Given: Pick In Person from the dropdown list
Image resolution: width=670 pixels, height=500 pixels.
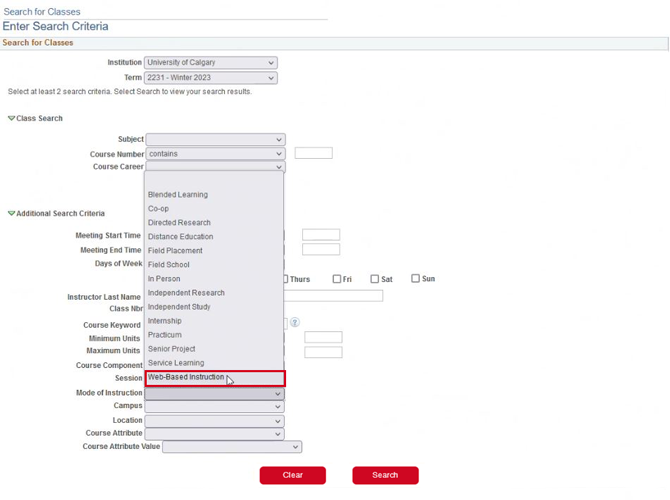Looking at the screenshot, I should tap(164, 279).
